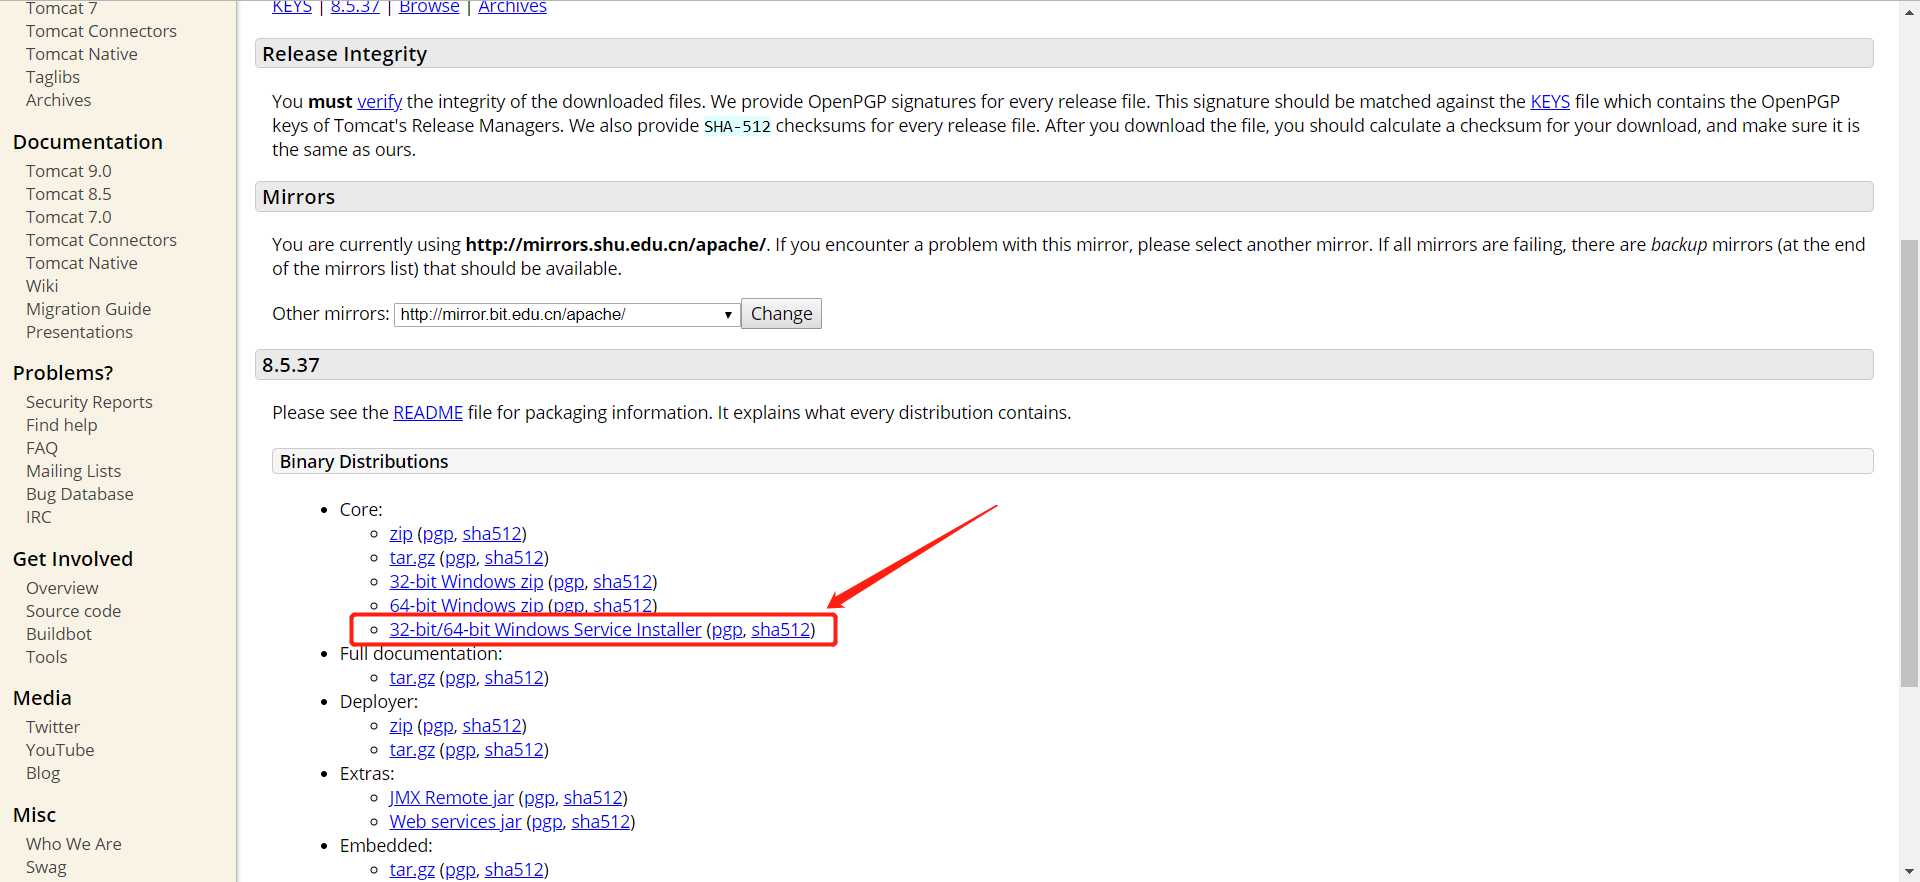
Task: Click the scrollbar down arrow
Action: (1910, 872)
